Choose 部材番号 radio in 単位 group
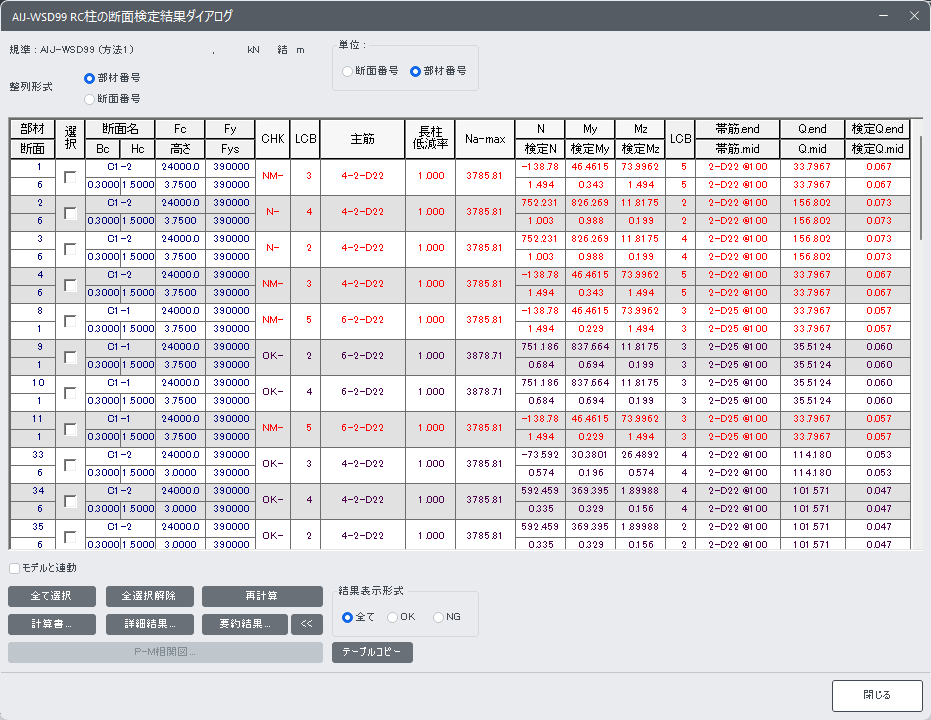The height and width of the screenshot is (720, 931). tap(416, 71)
